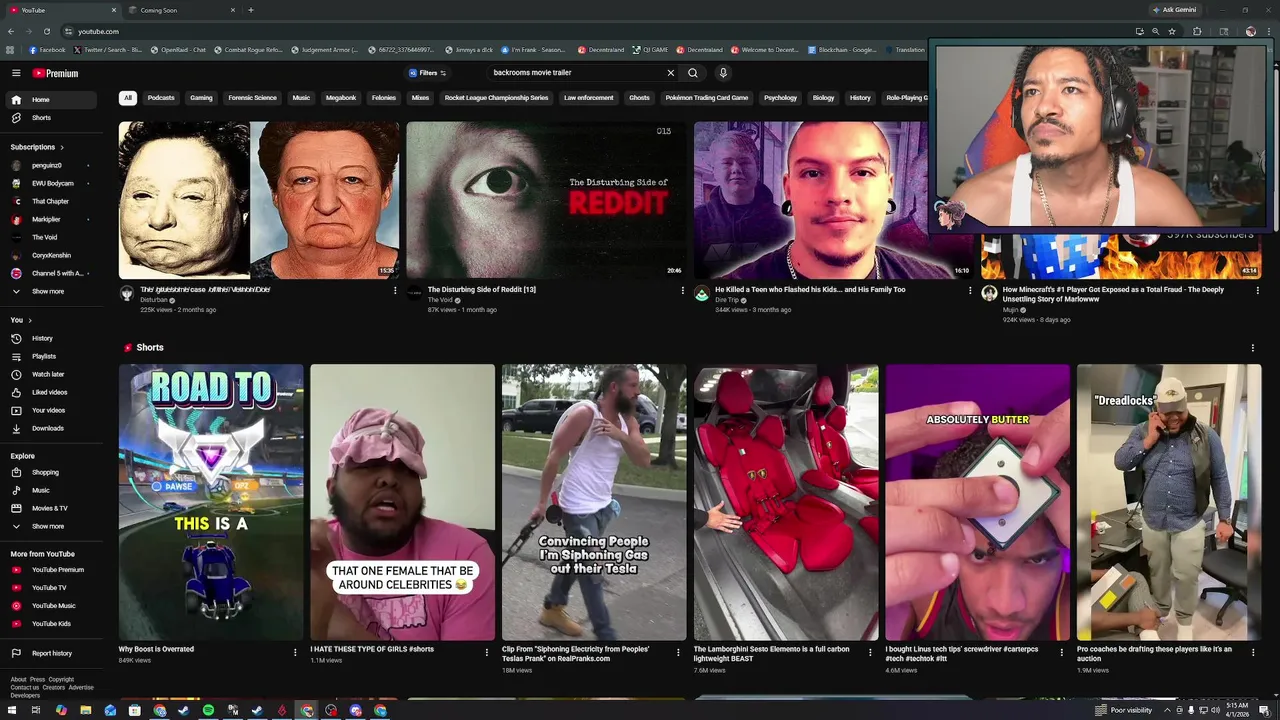The height and width of the screenshot is (720, 1280).
Task: Open YouTube Kids in the sidebar
Action: 50,624
